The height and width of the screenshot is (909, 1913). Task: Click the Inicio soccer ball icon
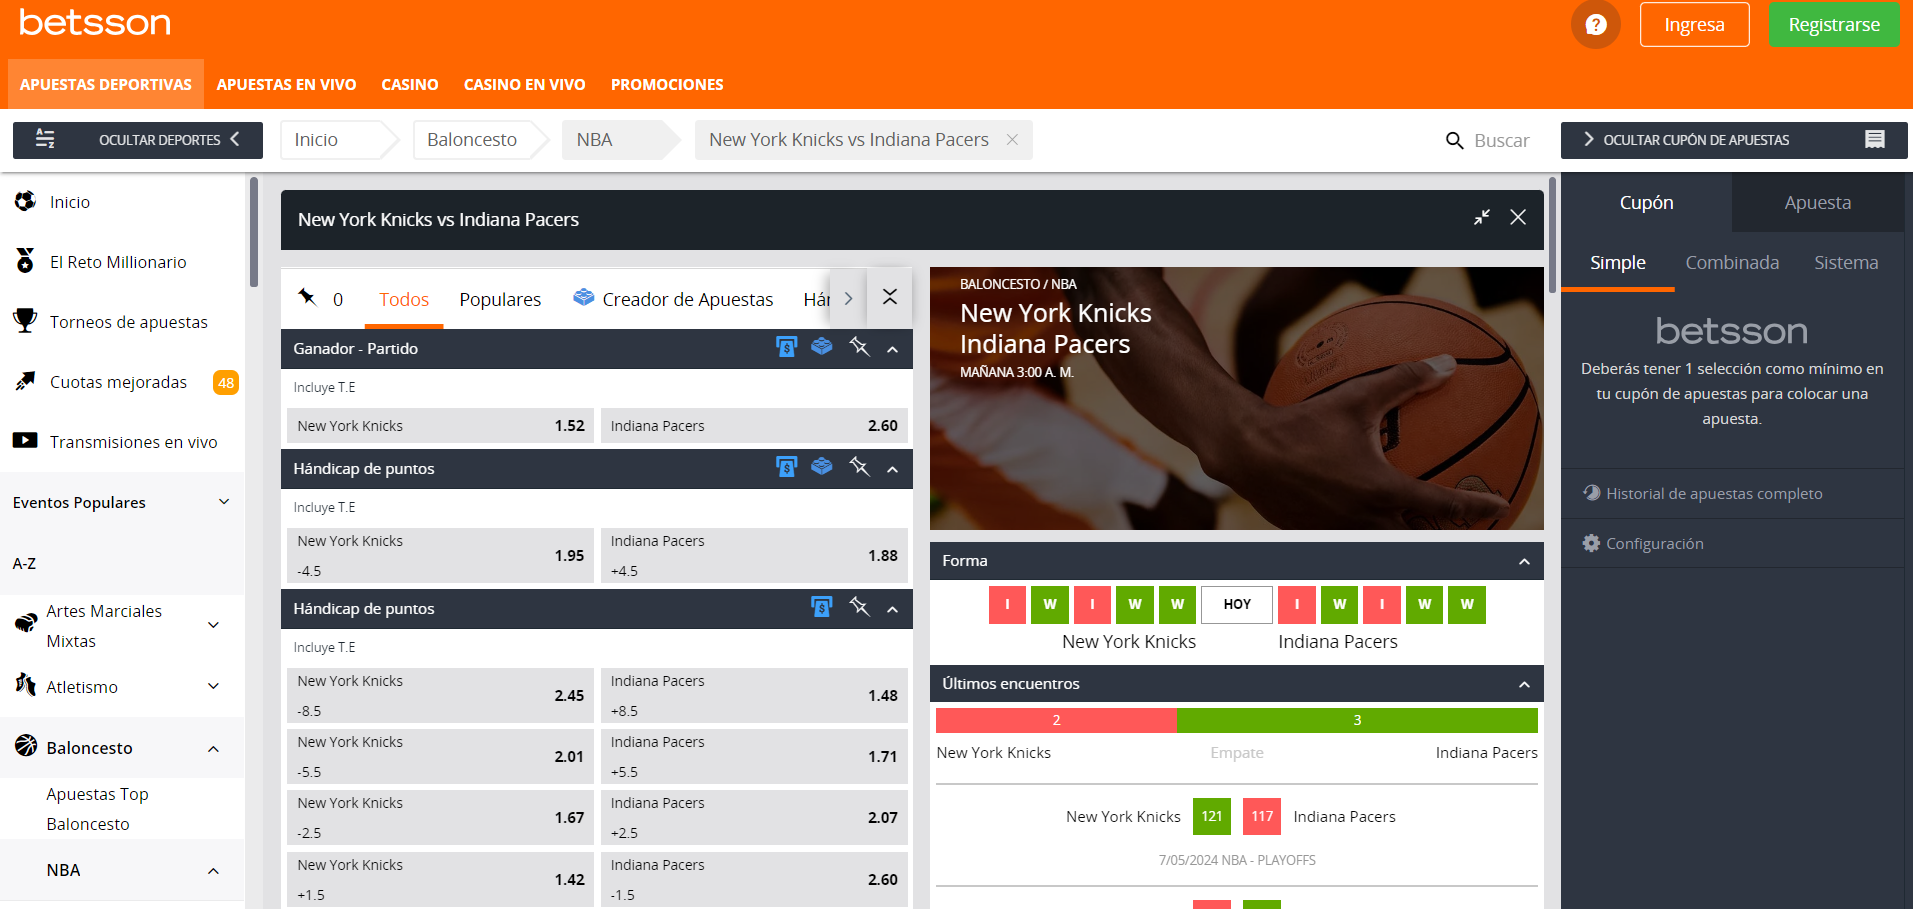(x=25, y=201)
